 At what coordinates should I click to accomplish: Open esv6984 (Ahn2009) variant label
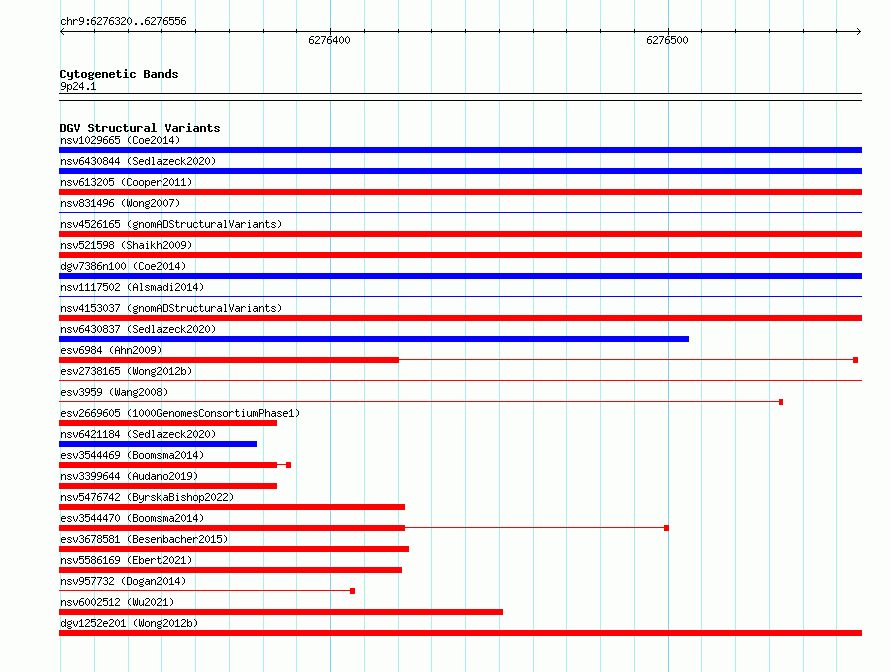click(111, 350)
